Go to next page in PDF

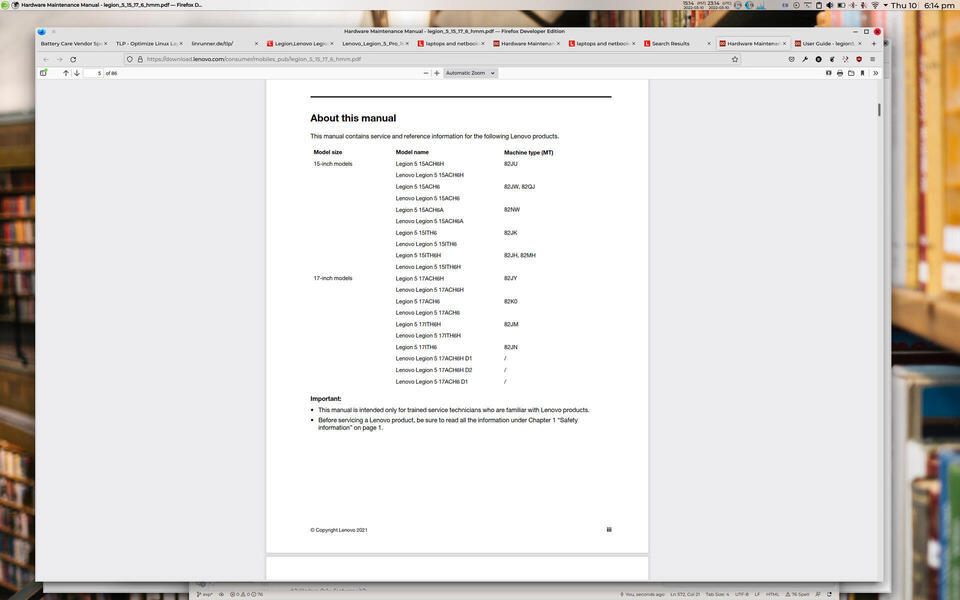point(77,73)
